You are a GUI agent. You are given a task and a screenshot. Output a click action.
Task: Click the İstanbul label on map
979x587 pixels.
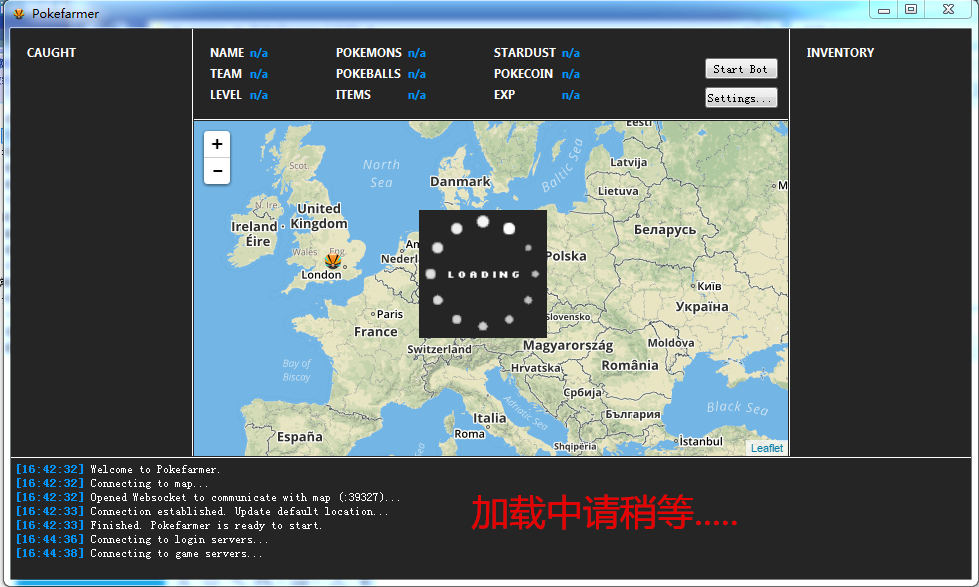tap(701, 441)
